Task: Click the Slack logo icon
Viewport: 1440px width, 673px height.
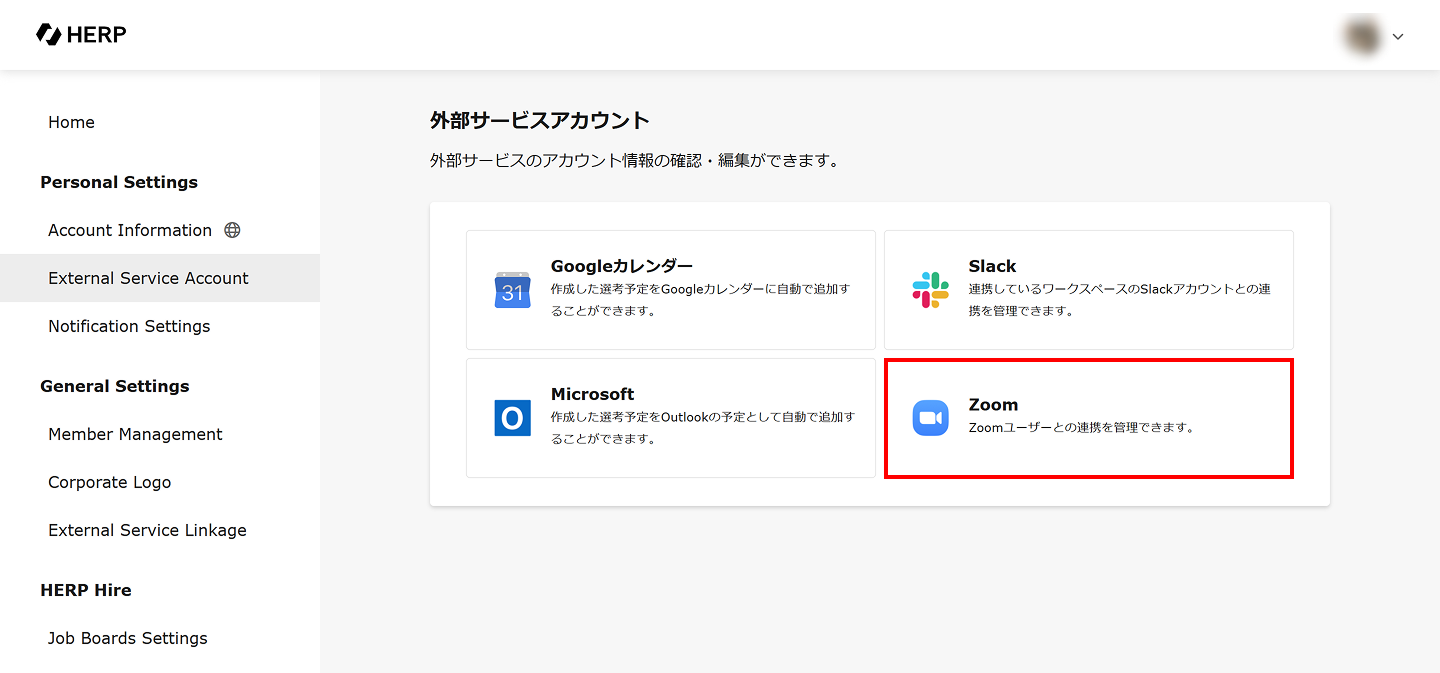Action: [x=931, y=290]
